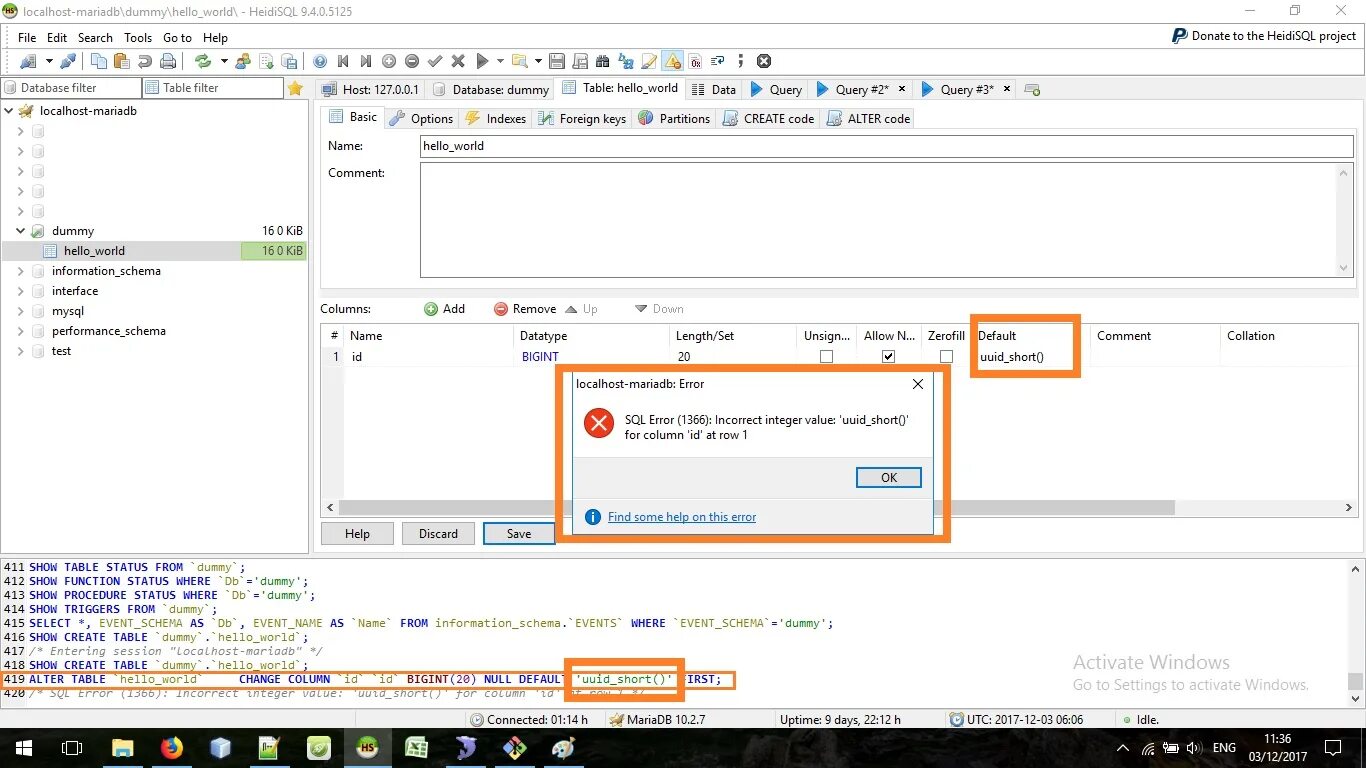1366x768 pixels.
Task: Open the 'Find some help on this error' link
Action: click(681, 517)
